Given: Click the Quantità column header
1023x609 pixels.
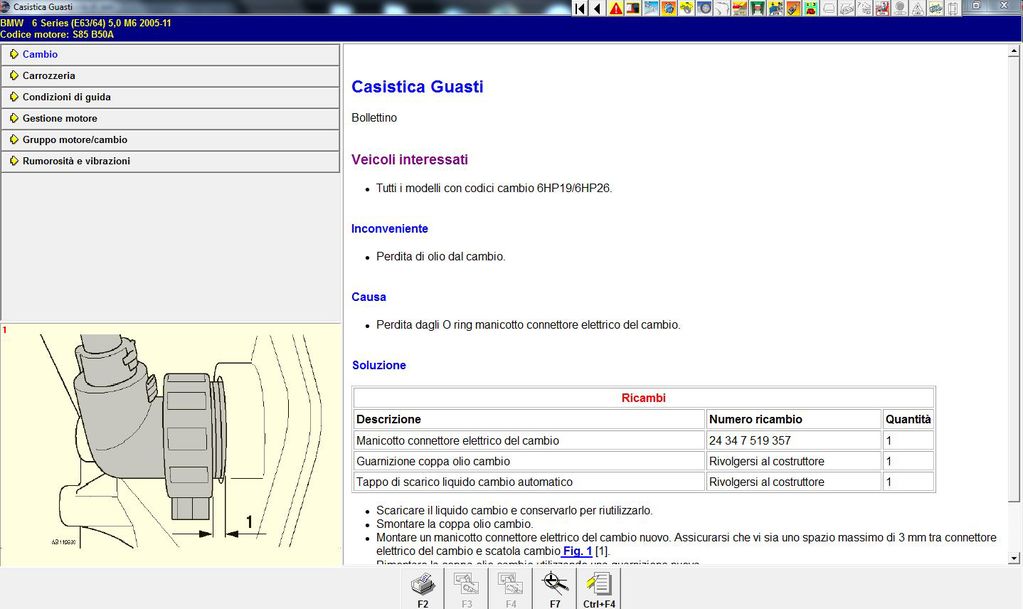Looking at the screenshot, I should click(908, 419).
